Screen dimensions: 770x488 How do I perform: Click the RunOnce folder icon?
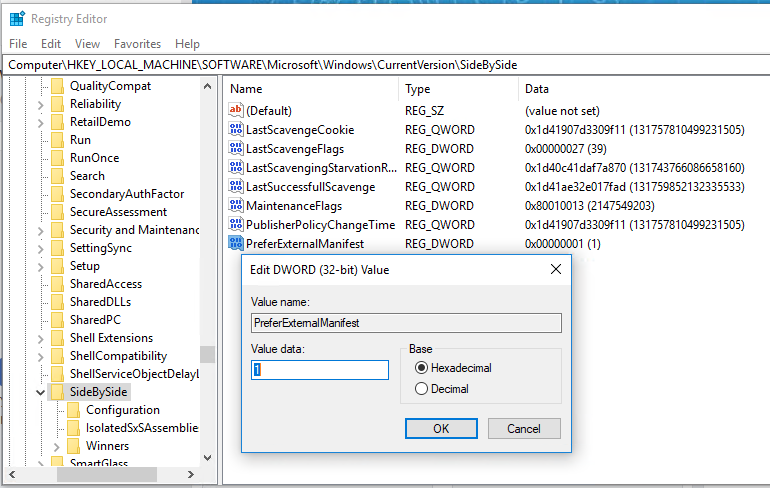(x=57, y=158)
